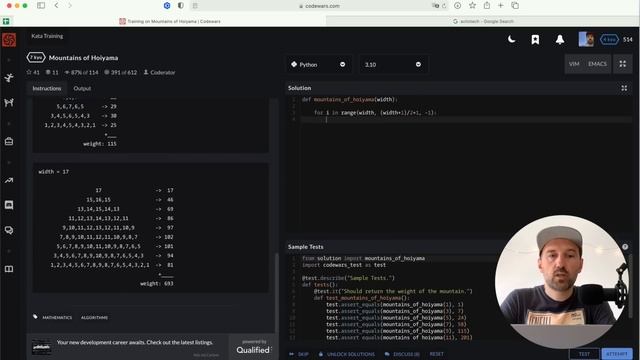Open the DISCUSS link
640x360 pixels.
402,354
